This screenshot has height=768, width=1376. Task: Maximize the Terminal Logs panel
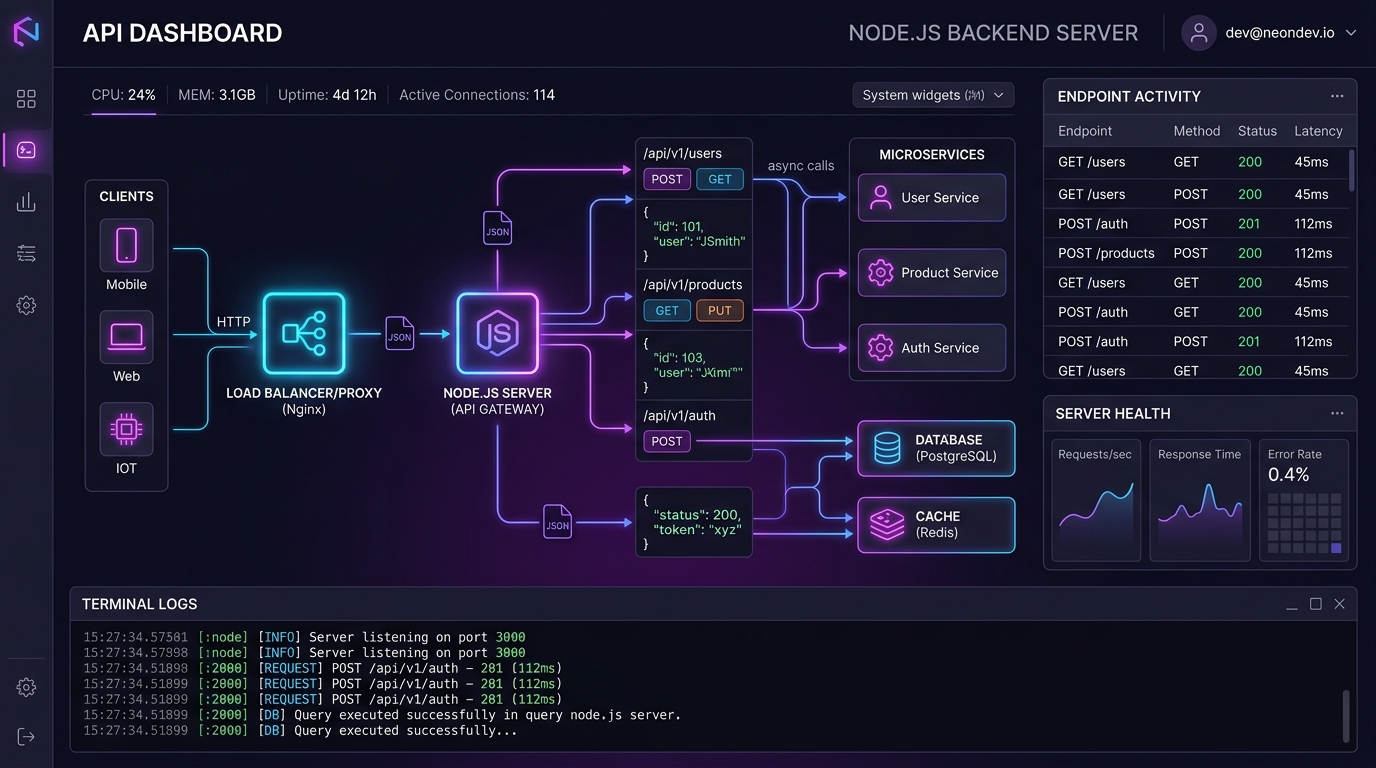tap(1316, 604)
